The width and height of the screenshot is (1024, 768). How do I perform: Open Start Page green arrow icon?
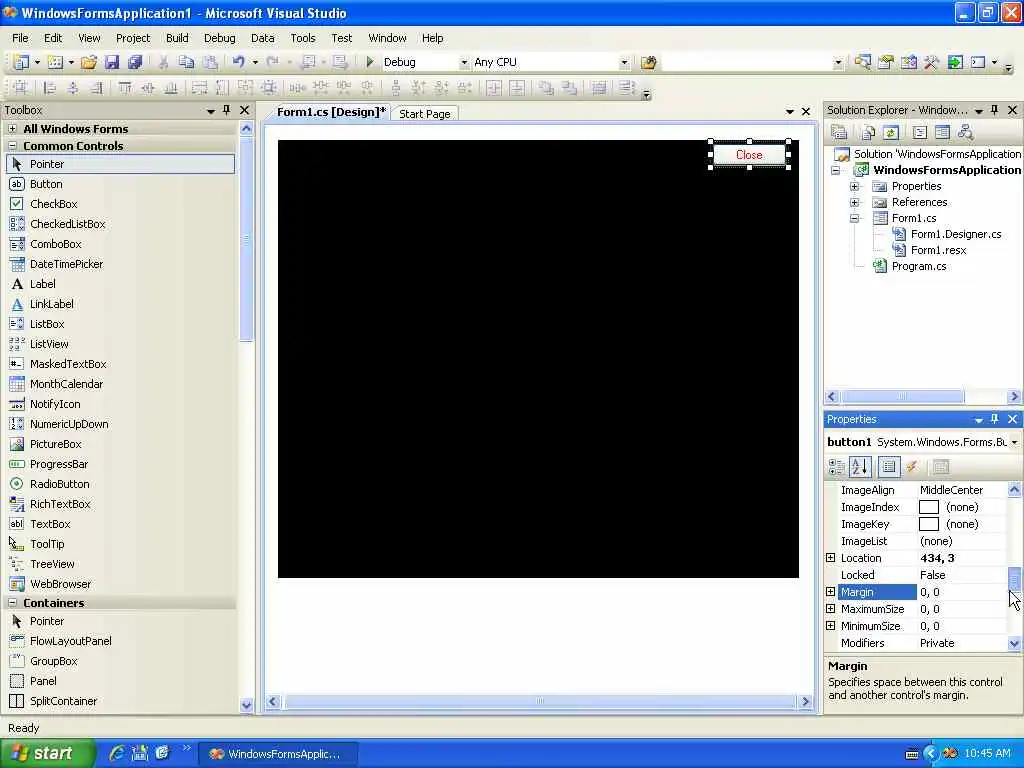(955, 62)
